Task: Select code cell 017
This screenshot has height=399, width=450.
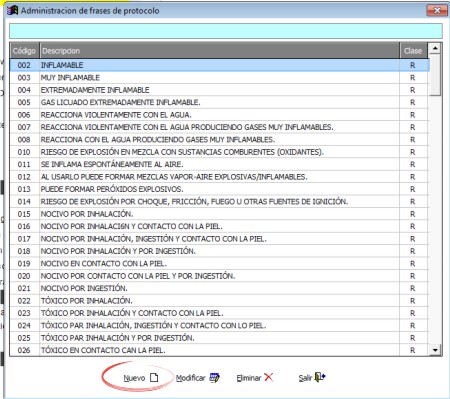Action: point(24,239)
